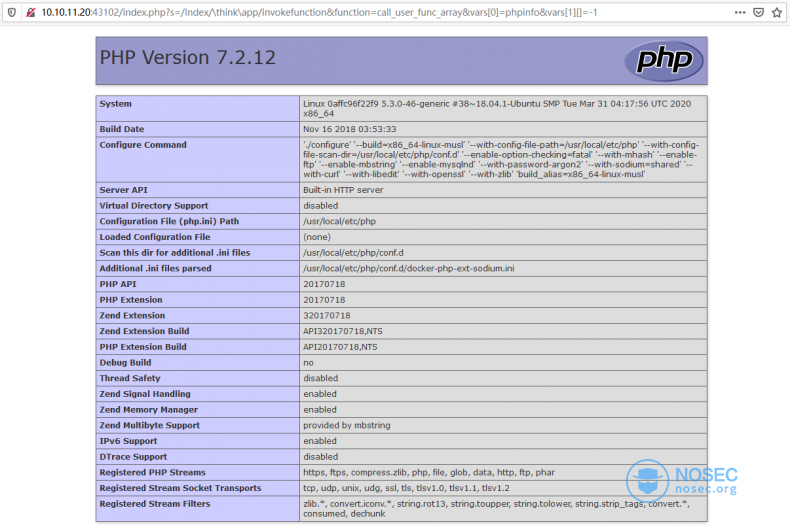Click the PHP streams list starting with https
The width and height of the screenshot is (790, 527).
(x=429, y=472)
